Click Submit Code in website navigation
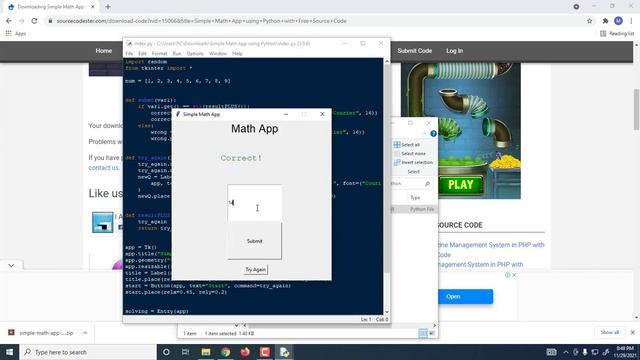Screen dimensions: 640x360 point(415,51)
